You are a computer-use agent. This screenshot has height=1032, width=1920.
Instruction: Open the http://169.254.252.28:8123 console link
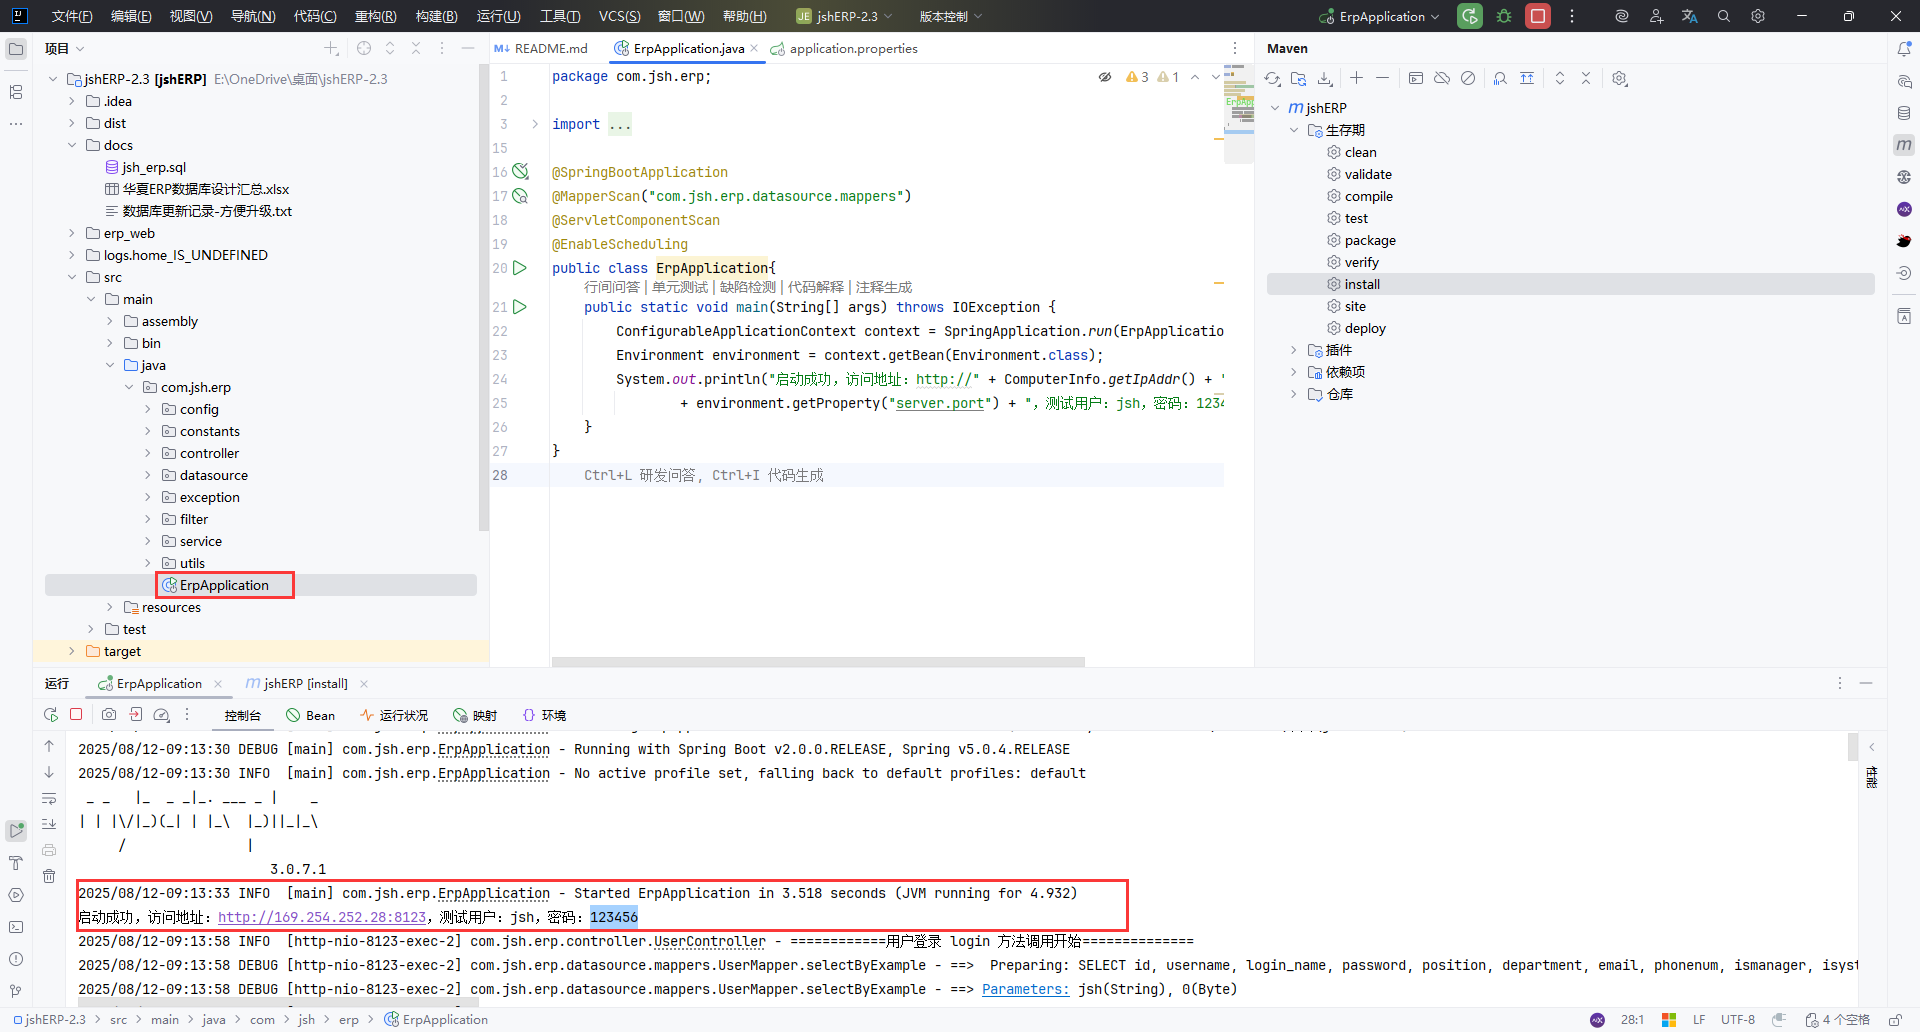click(322, 917)
